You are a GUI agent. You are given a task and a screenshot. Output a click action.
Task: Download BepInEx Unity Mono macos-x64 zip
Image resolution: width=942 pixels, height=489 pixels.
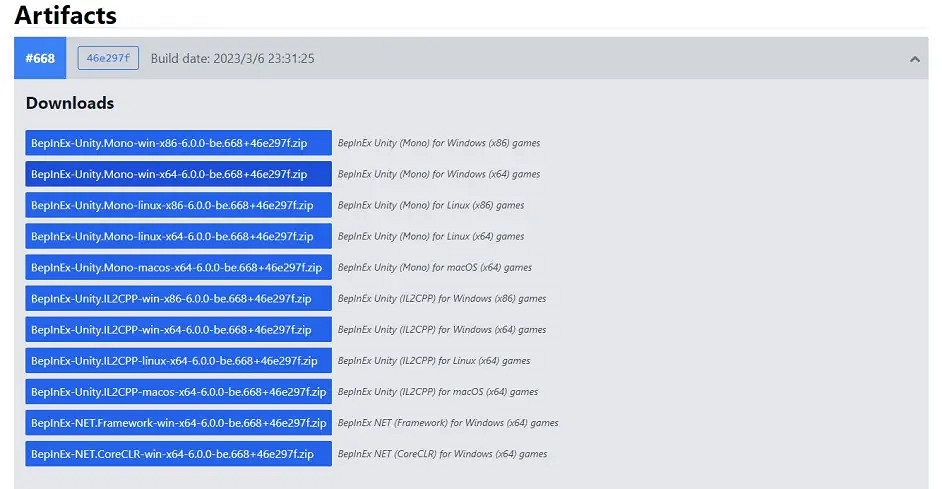tap(178, 267)
